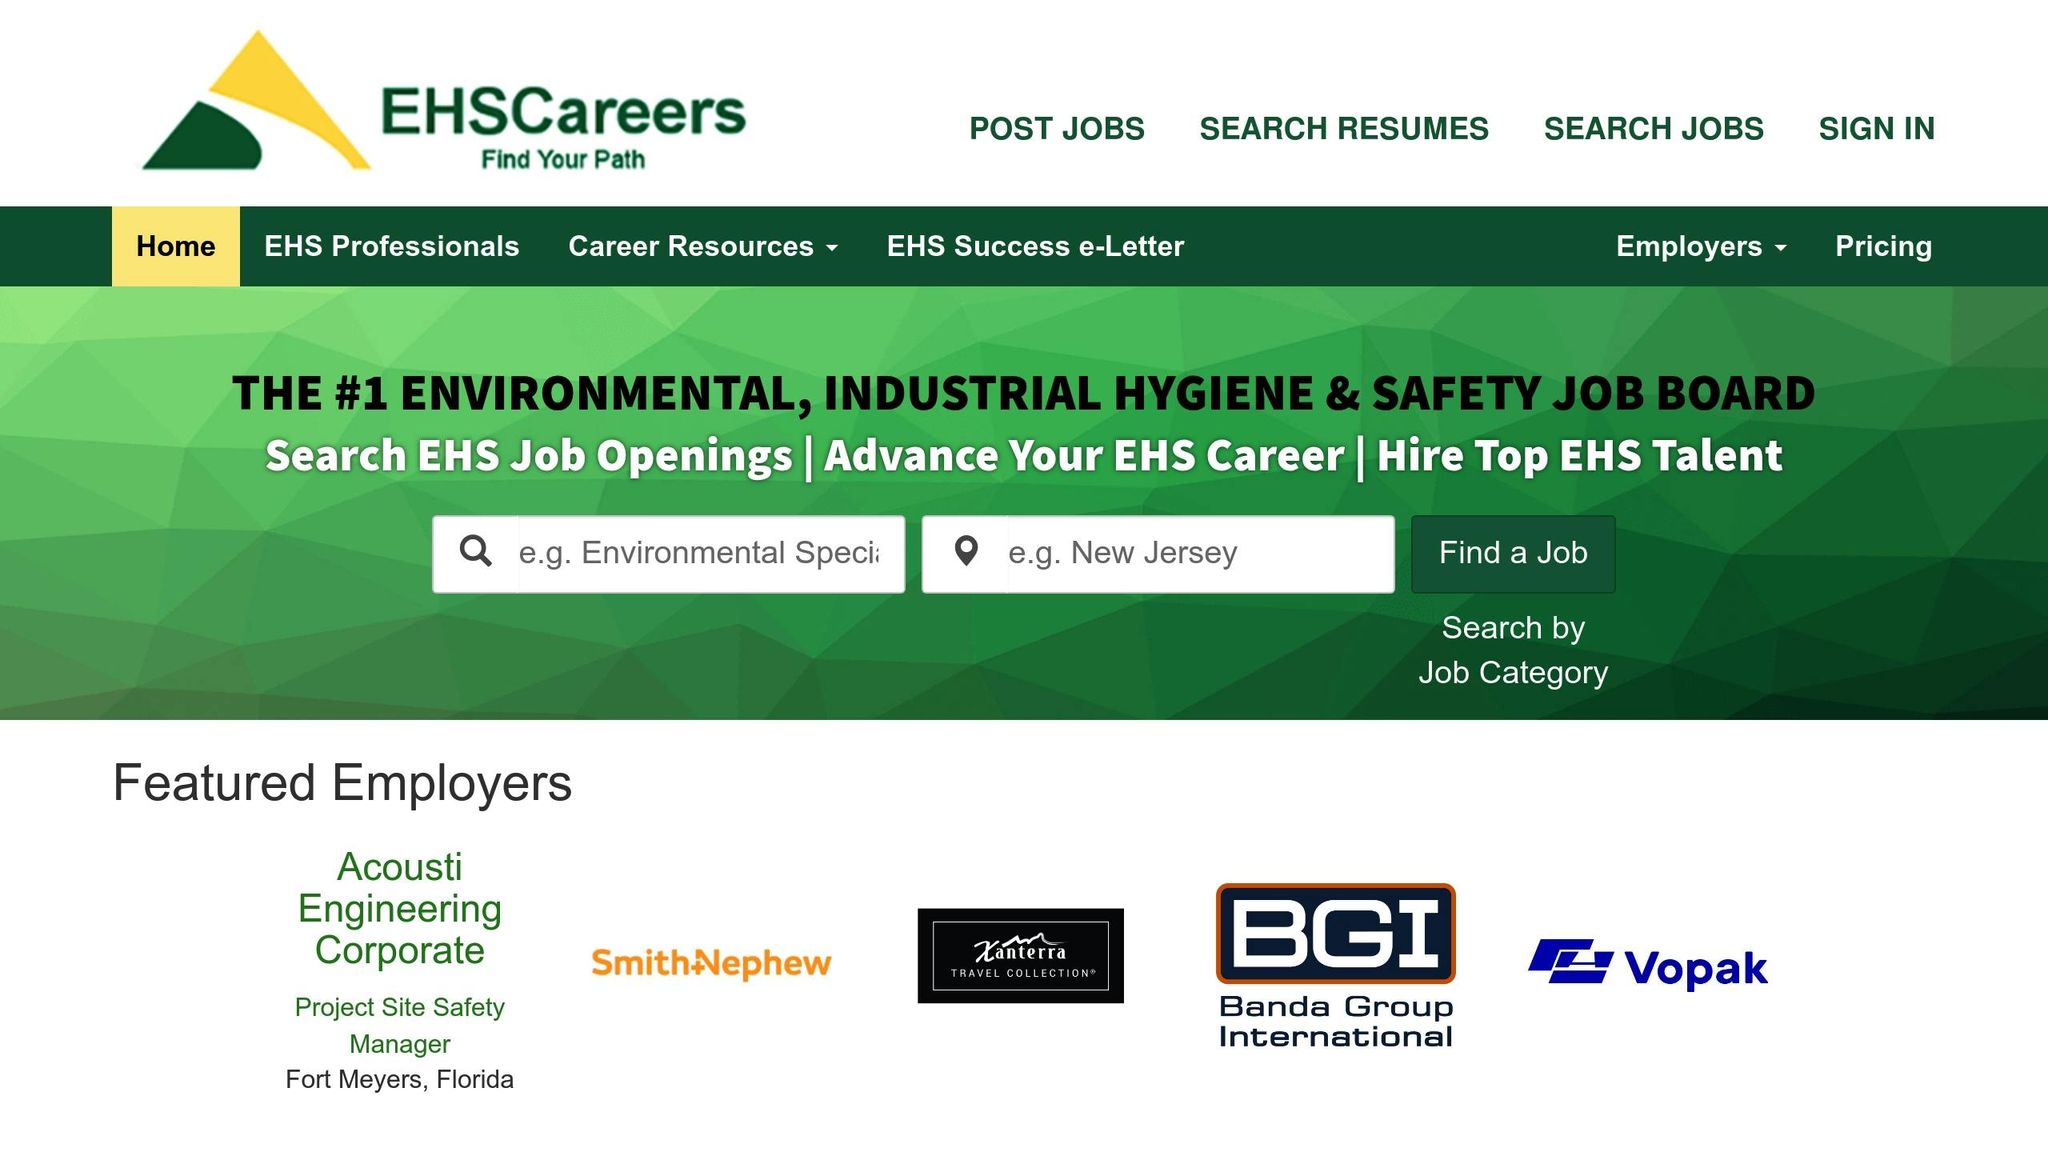Select the Smith+Nephew employer logo
The image size is (2048, 1152).
coord(711,963)
